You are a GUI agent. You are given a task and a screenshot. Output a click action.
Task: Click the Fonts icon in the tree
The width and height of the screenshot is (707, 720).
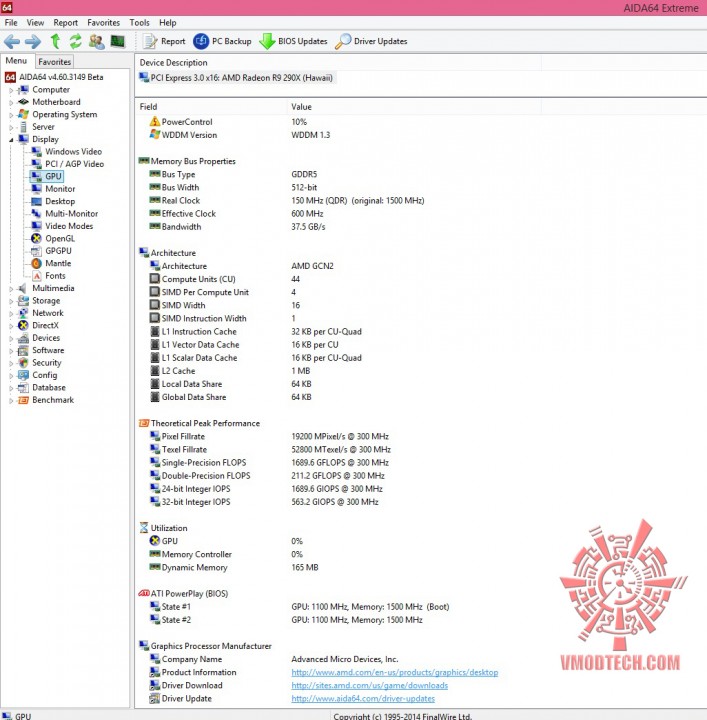(x=36, y=276)
